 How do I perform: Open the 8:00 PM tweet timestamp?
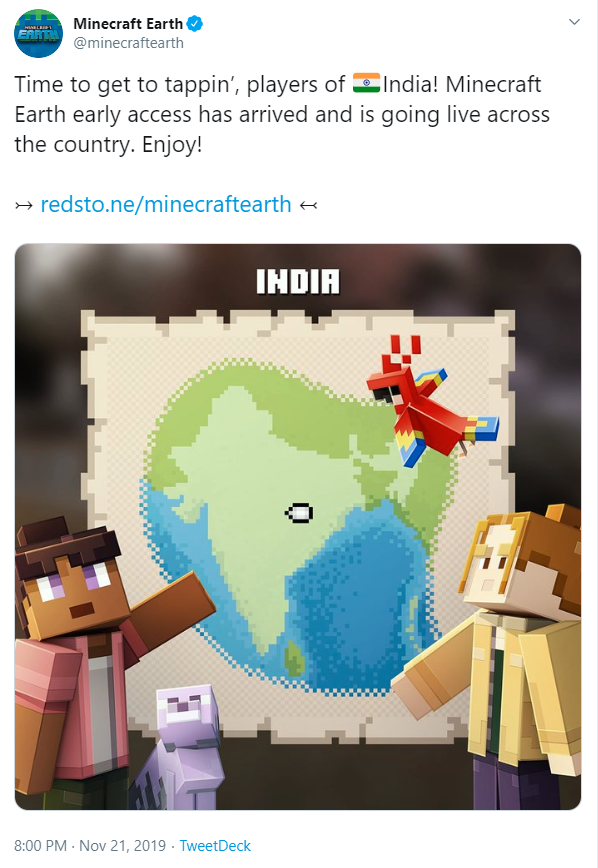(x=40, y=846)
